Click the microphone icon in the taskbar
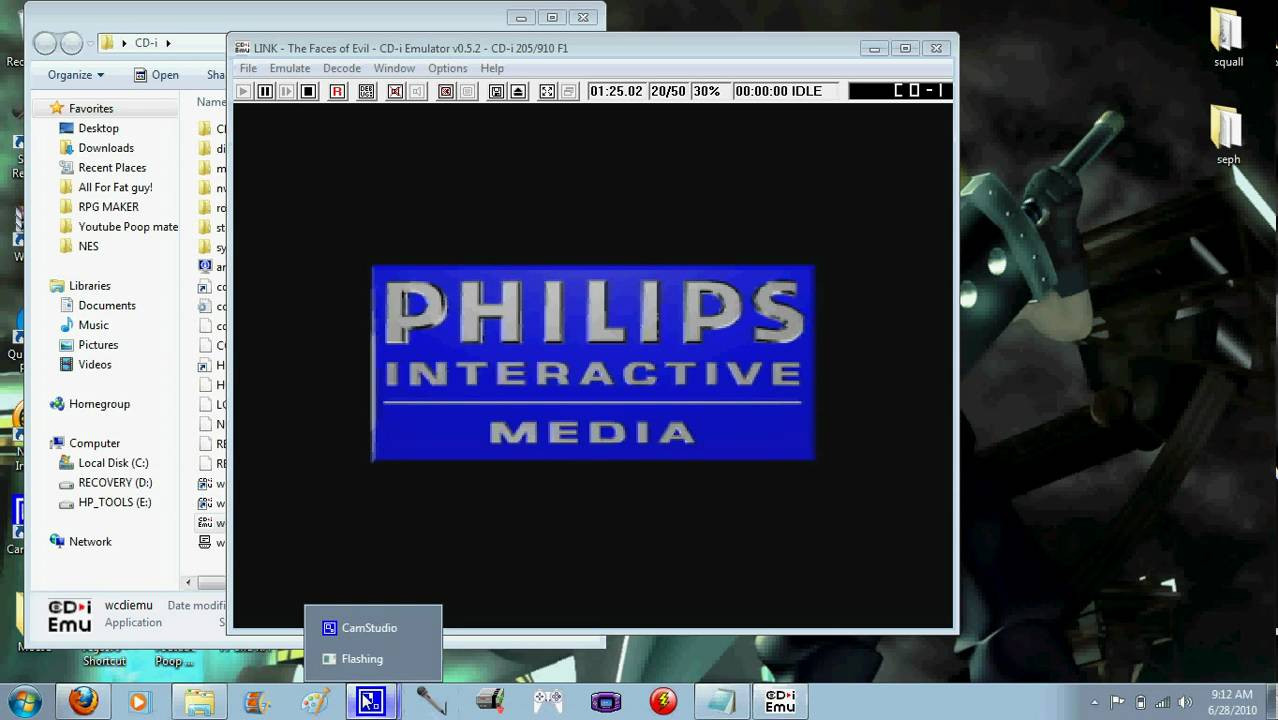The width and height of the screenshot is (1278, 720). [431, 702]
